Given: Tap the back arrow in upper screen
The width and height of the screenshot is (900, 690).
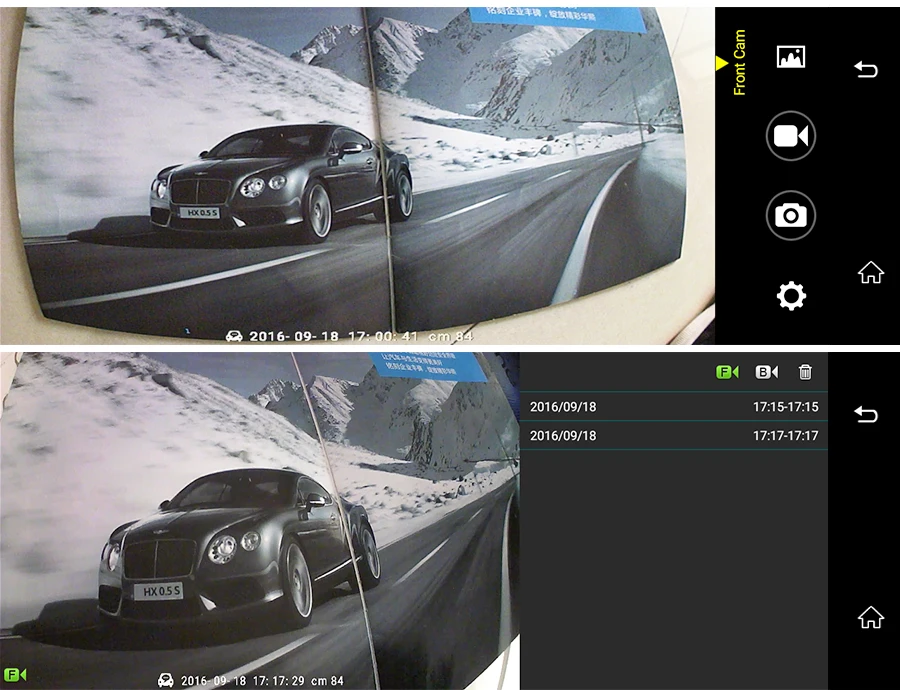Looking at the screenshot, I should pos(866,69).
